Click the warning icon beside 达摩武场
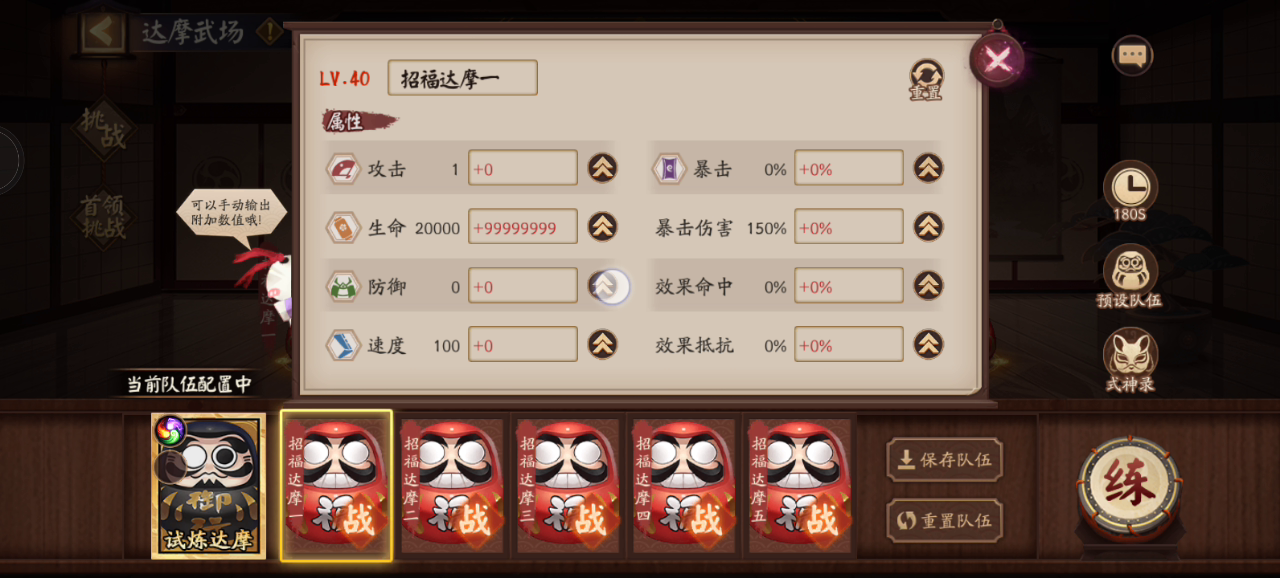1280x578 pixels. coord(269,31)
